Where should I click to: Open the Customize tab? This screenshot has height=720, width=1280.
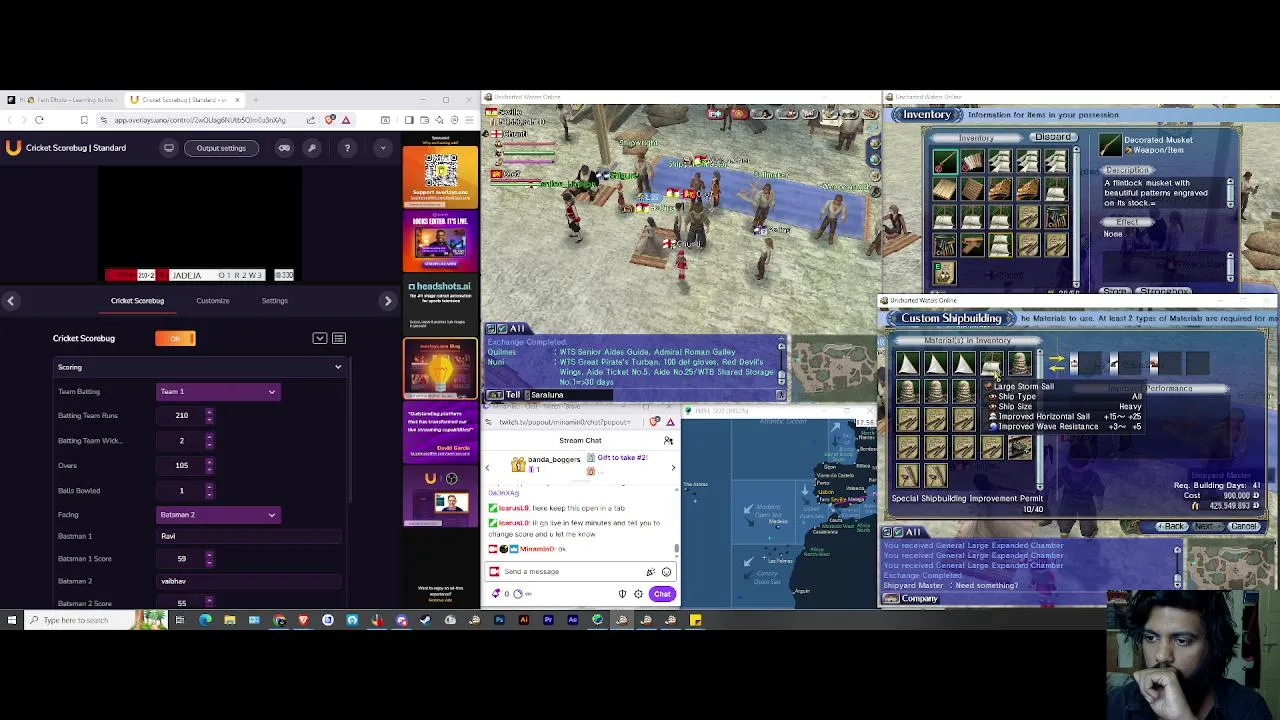pos(212,300)
